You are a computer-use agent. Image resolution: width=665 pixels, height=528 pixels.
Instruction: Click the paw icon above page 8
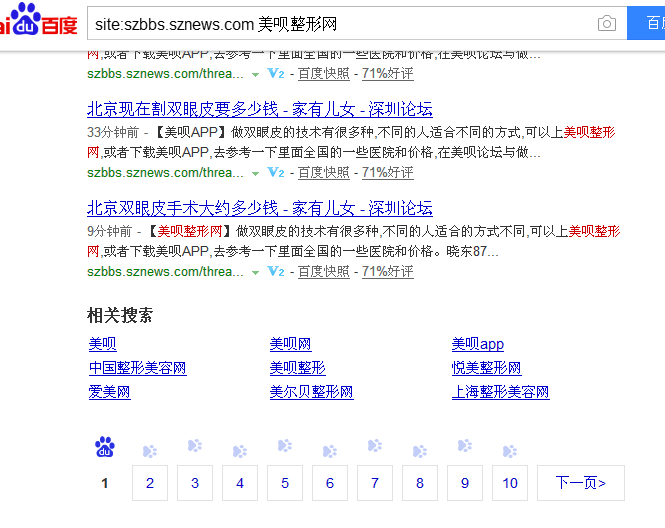(420, 451)
